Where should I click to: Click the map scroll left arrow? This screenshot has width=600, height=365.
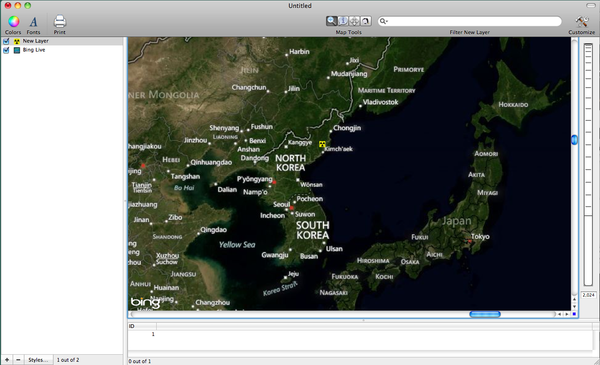559,314
